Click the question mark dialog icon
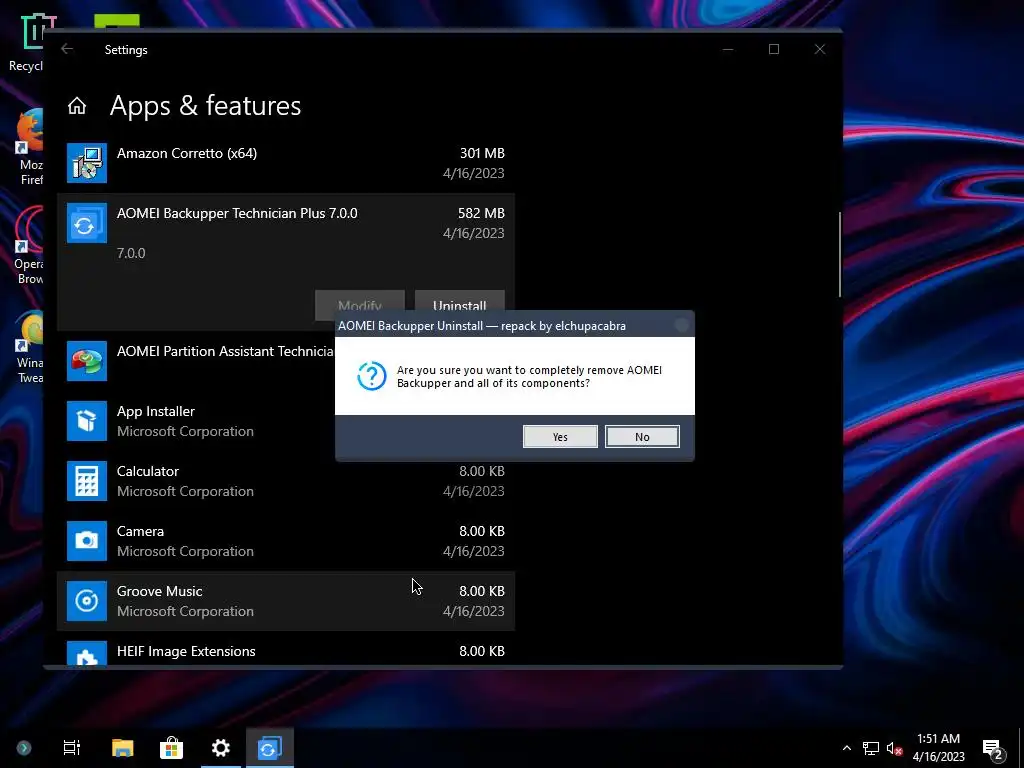The height and width of the screenshot is (768, 1024). [x=372, y=376]
